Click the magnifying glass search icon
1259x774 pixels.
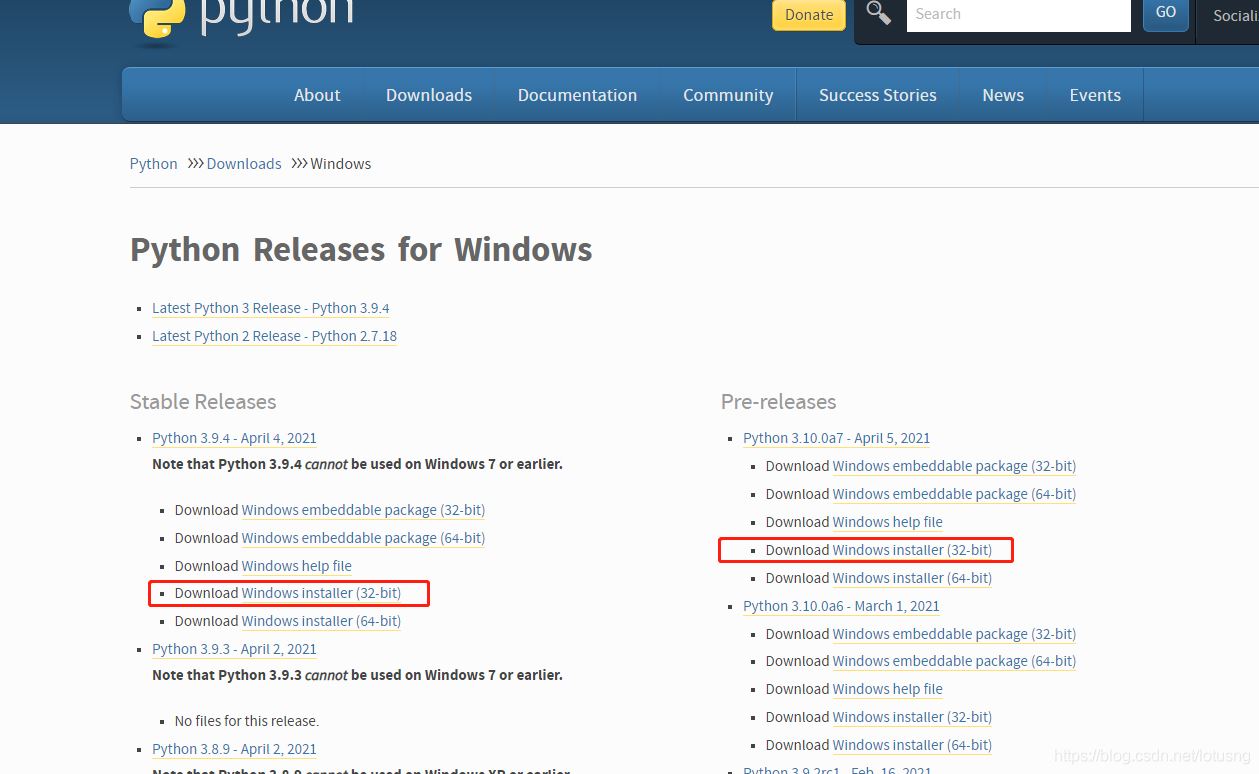point(878,13)
